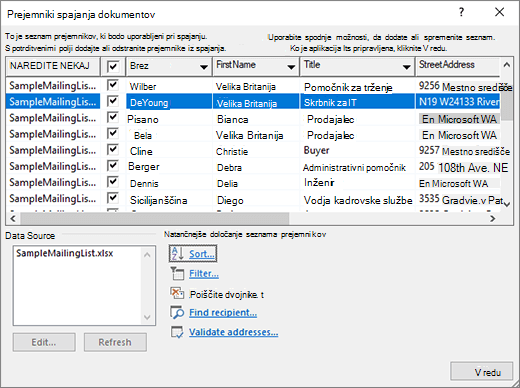Select SampleMailingList.xlsx in Data Source
Viewport: 520px width, 388px height.
(65, 253)
